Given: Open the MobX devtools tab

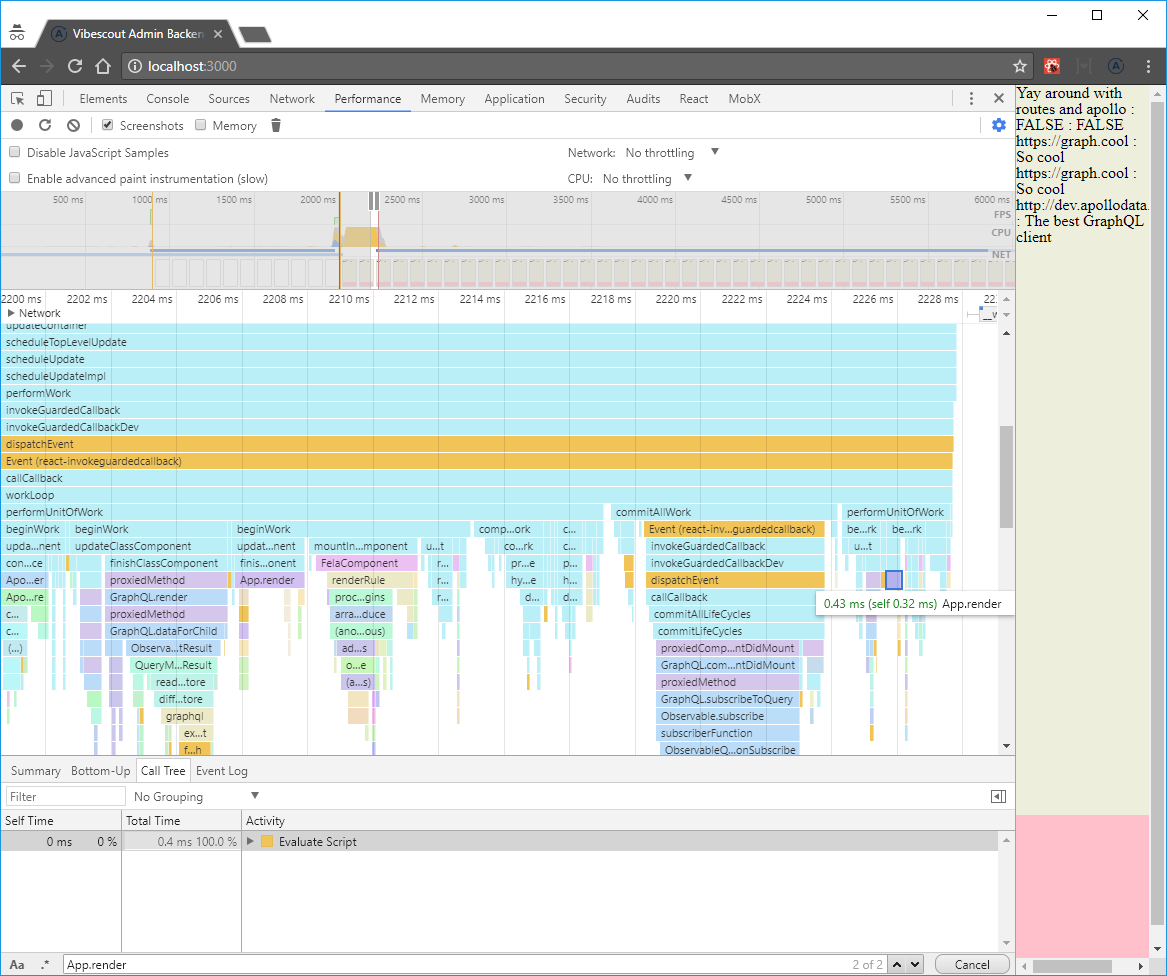Looking at the screenshot, I should pos(744,98).
